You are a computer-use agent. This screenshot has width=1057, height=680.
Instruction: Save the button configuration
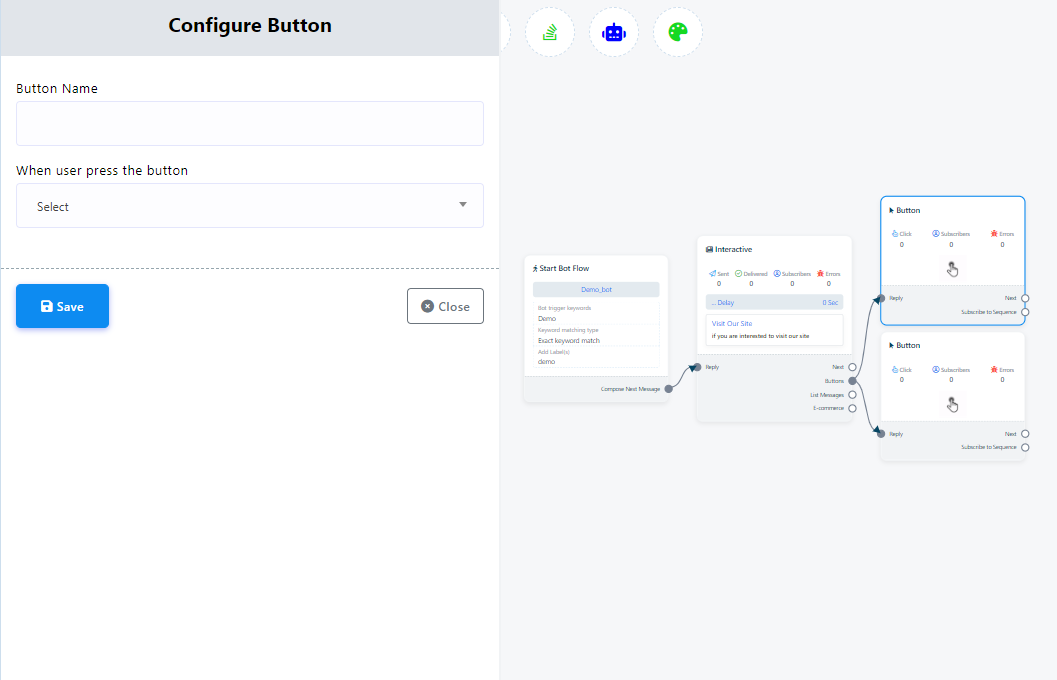62,306
